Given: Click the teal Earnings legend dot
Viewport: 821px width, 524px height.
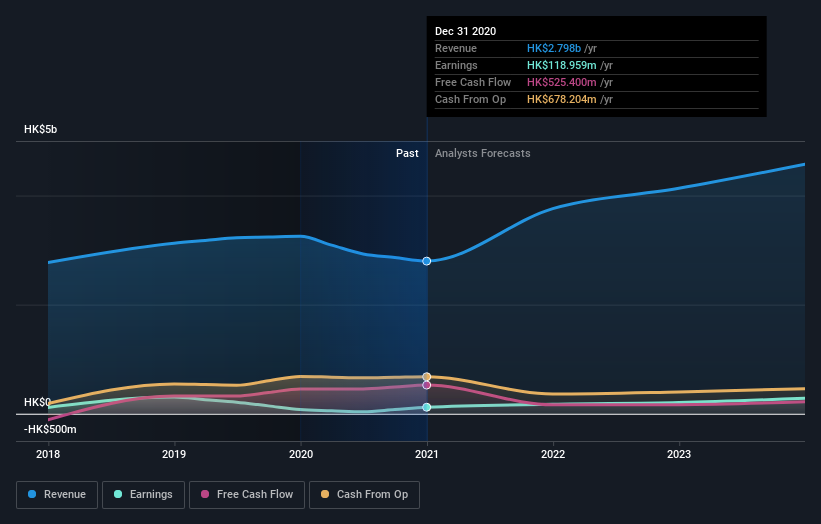Looking at the screenshot, I should [x=118, y=494].
